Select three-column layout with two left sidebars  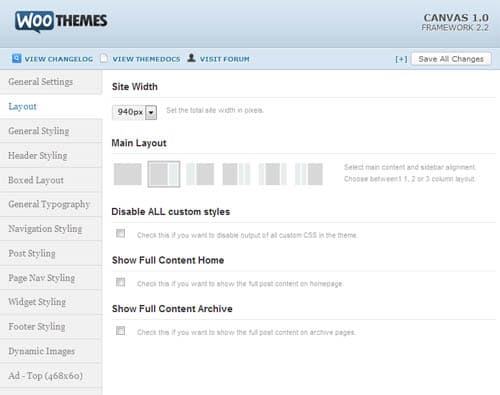point(309,174)
